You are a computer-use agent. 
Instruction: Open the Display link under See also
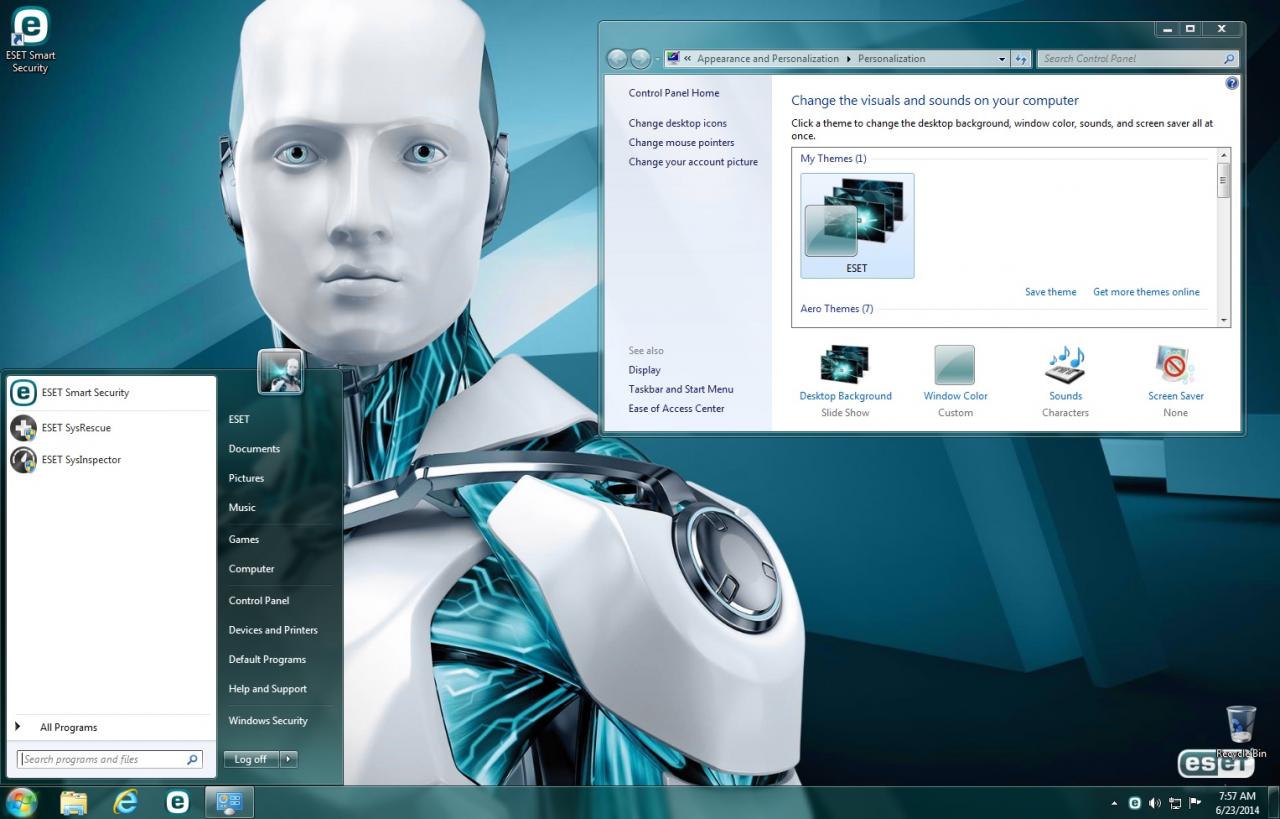(644, 370)
